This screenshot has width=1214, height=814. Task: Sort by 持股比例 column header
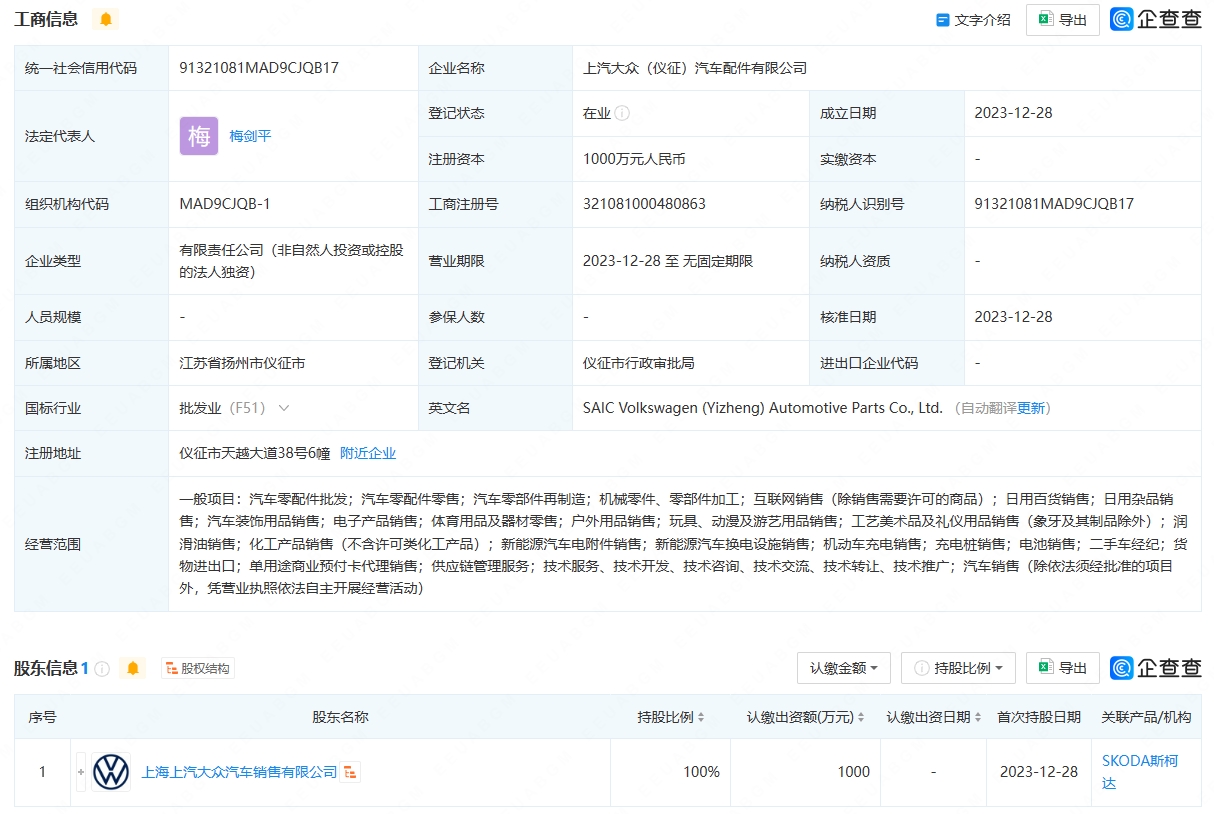[671, 717]
